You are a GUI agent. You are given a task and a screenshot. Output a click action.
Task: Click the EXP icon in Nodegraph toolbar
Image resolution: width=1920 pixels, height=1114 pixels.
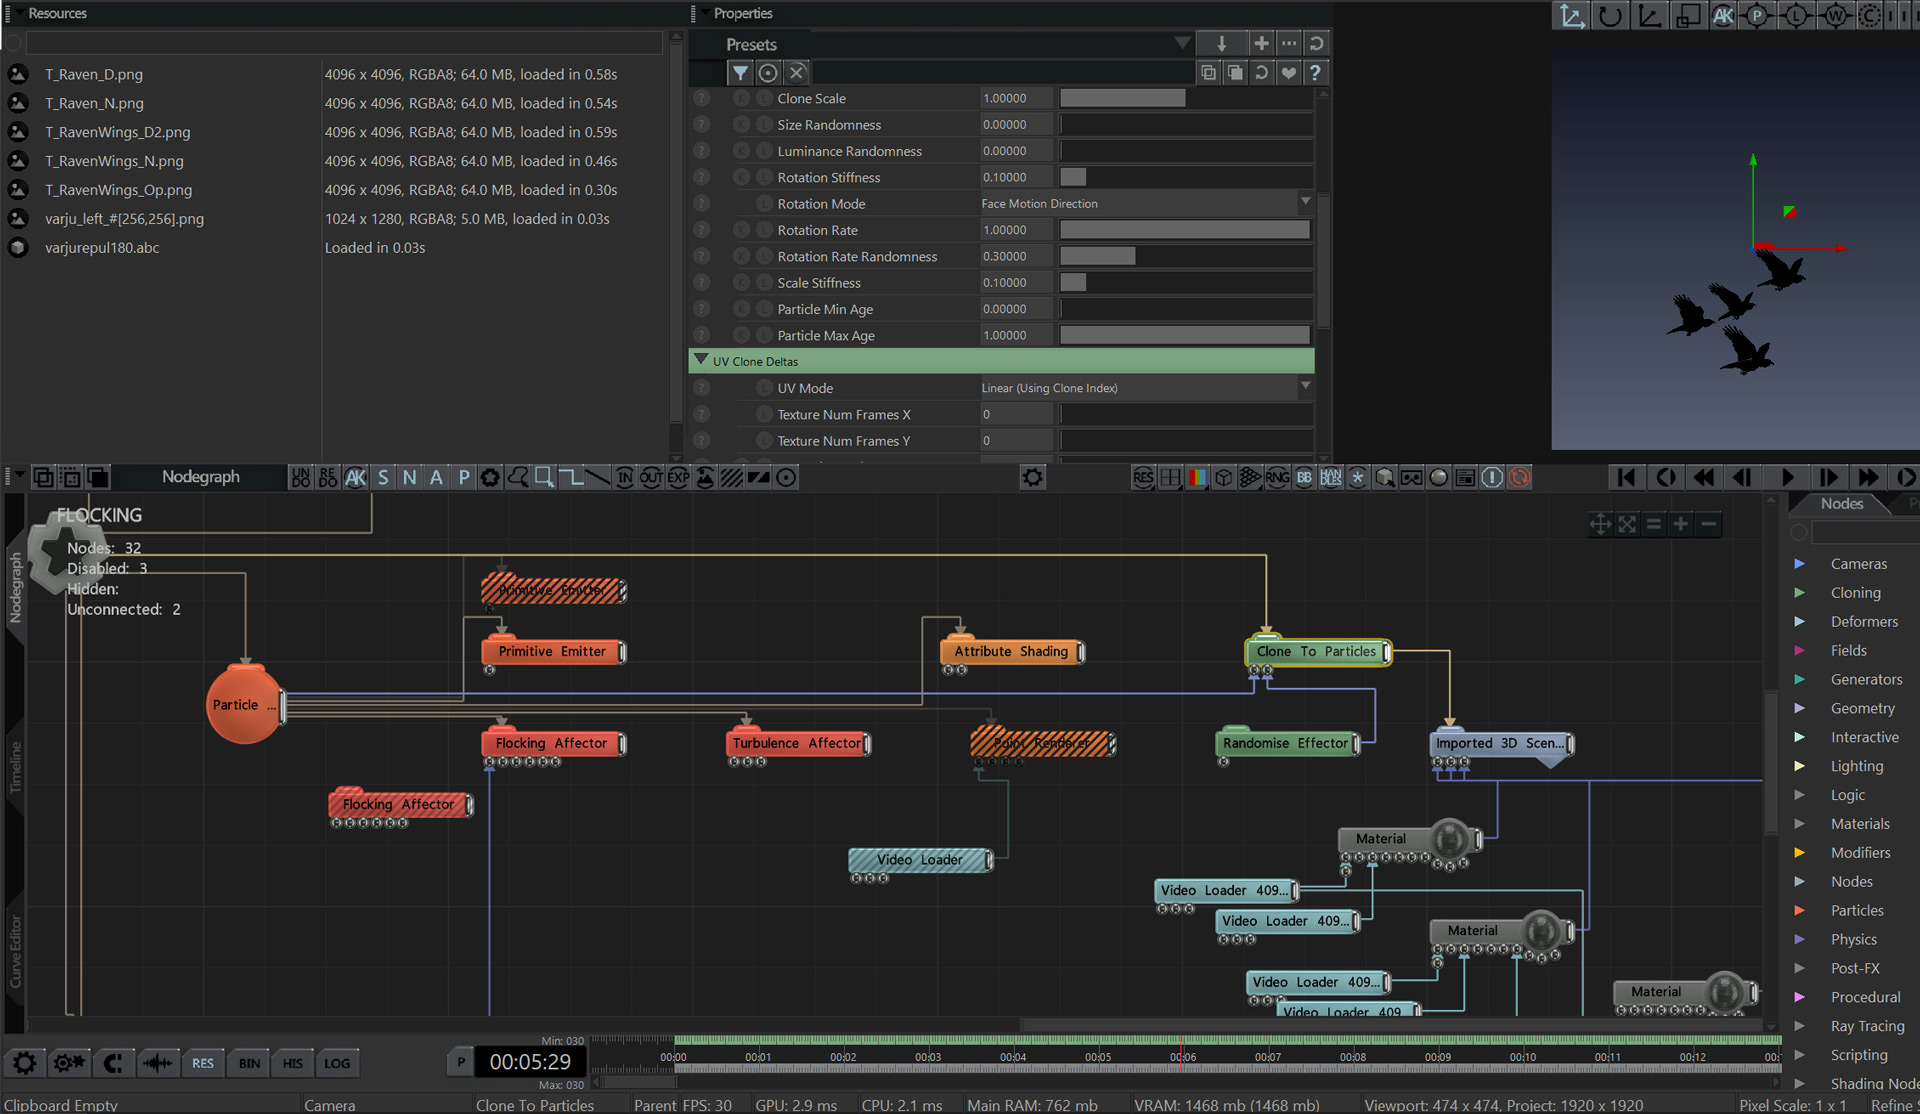678,478
